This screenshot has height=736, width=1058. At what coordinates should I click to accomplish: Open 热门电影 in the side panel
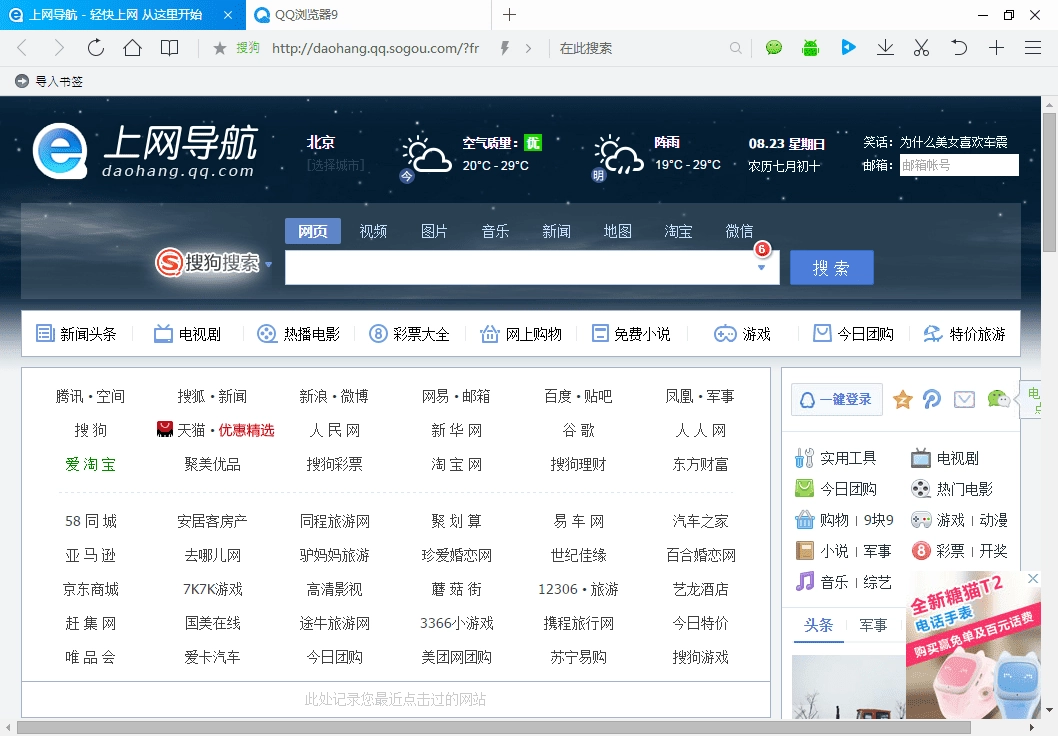tap(952, 488)
